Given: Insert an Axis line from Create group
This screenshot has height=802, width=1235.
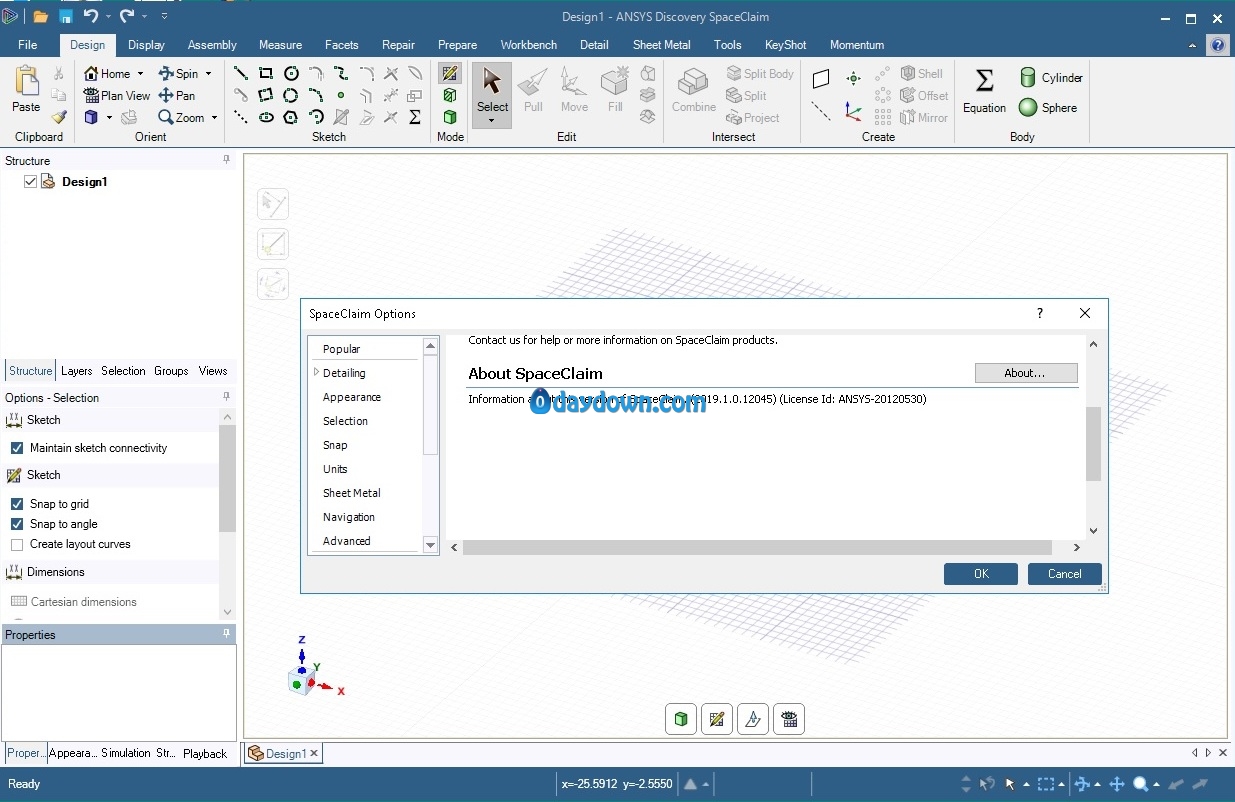Looking at the screenshot, I should coord(821,111).
